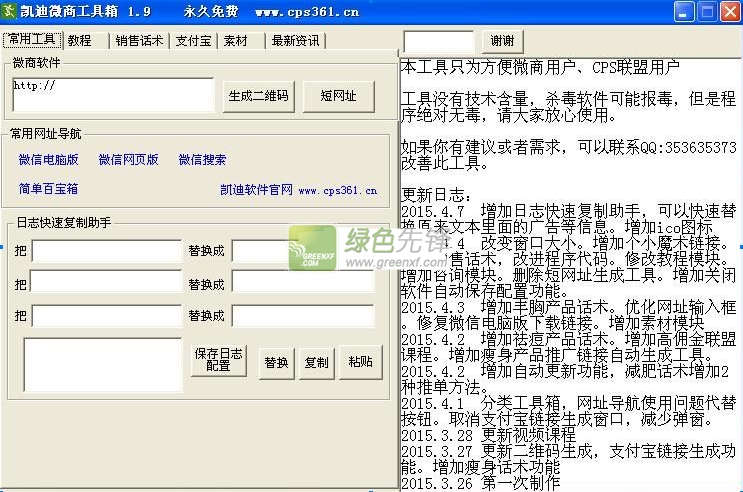Switch to the 支付宝 tab

(193, 41)
